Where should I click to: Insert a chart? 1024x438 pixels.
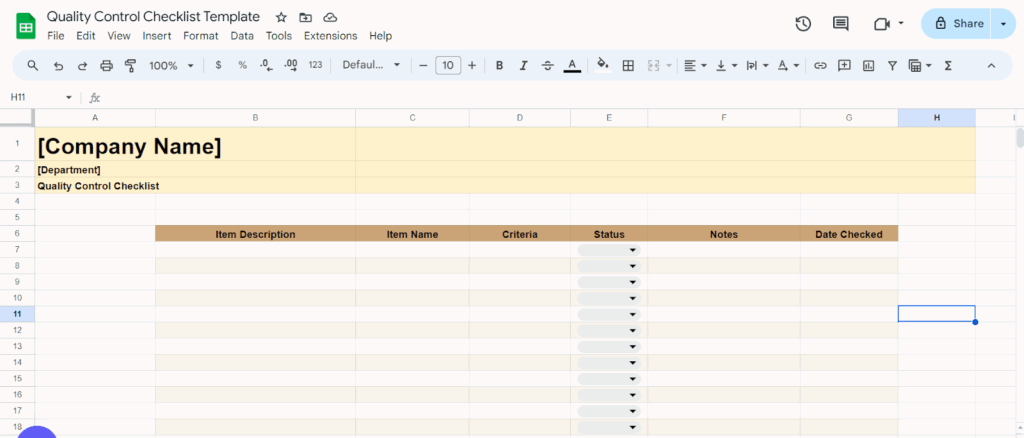point(869,65)
